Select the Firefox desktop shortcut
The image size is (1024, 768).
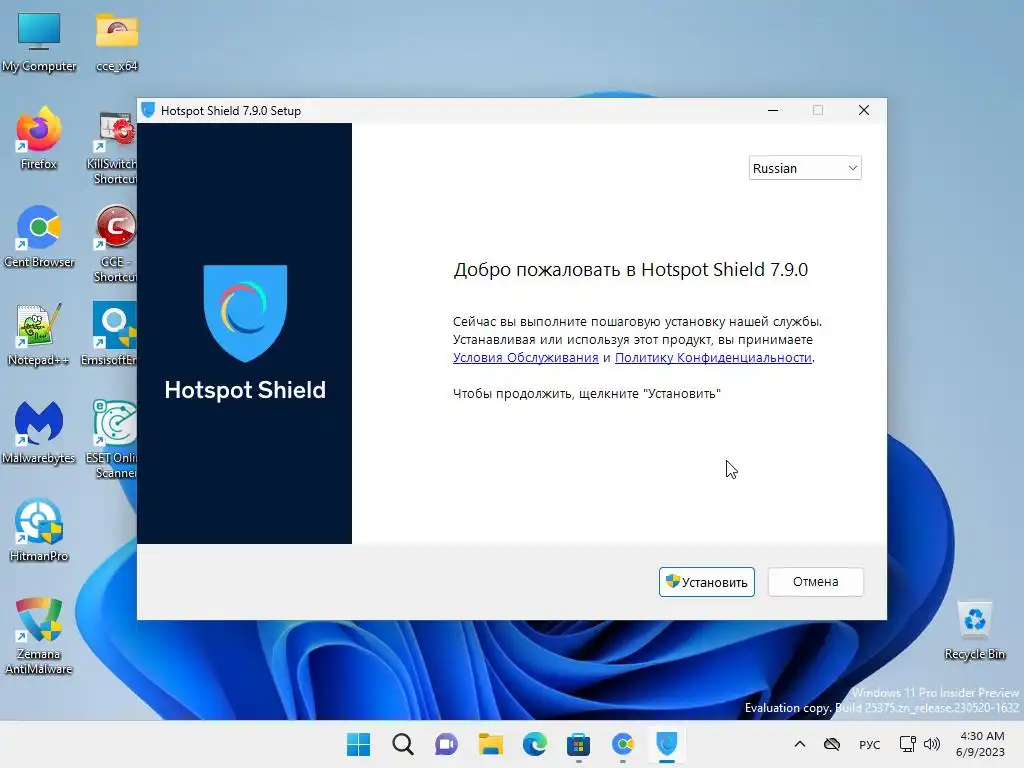(39, 139)
